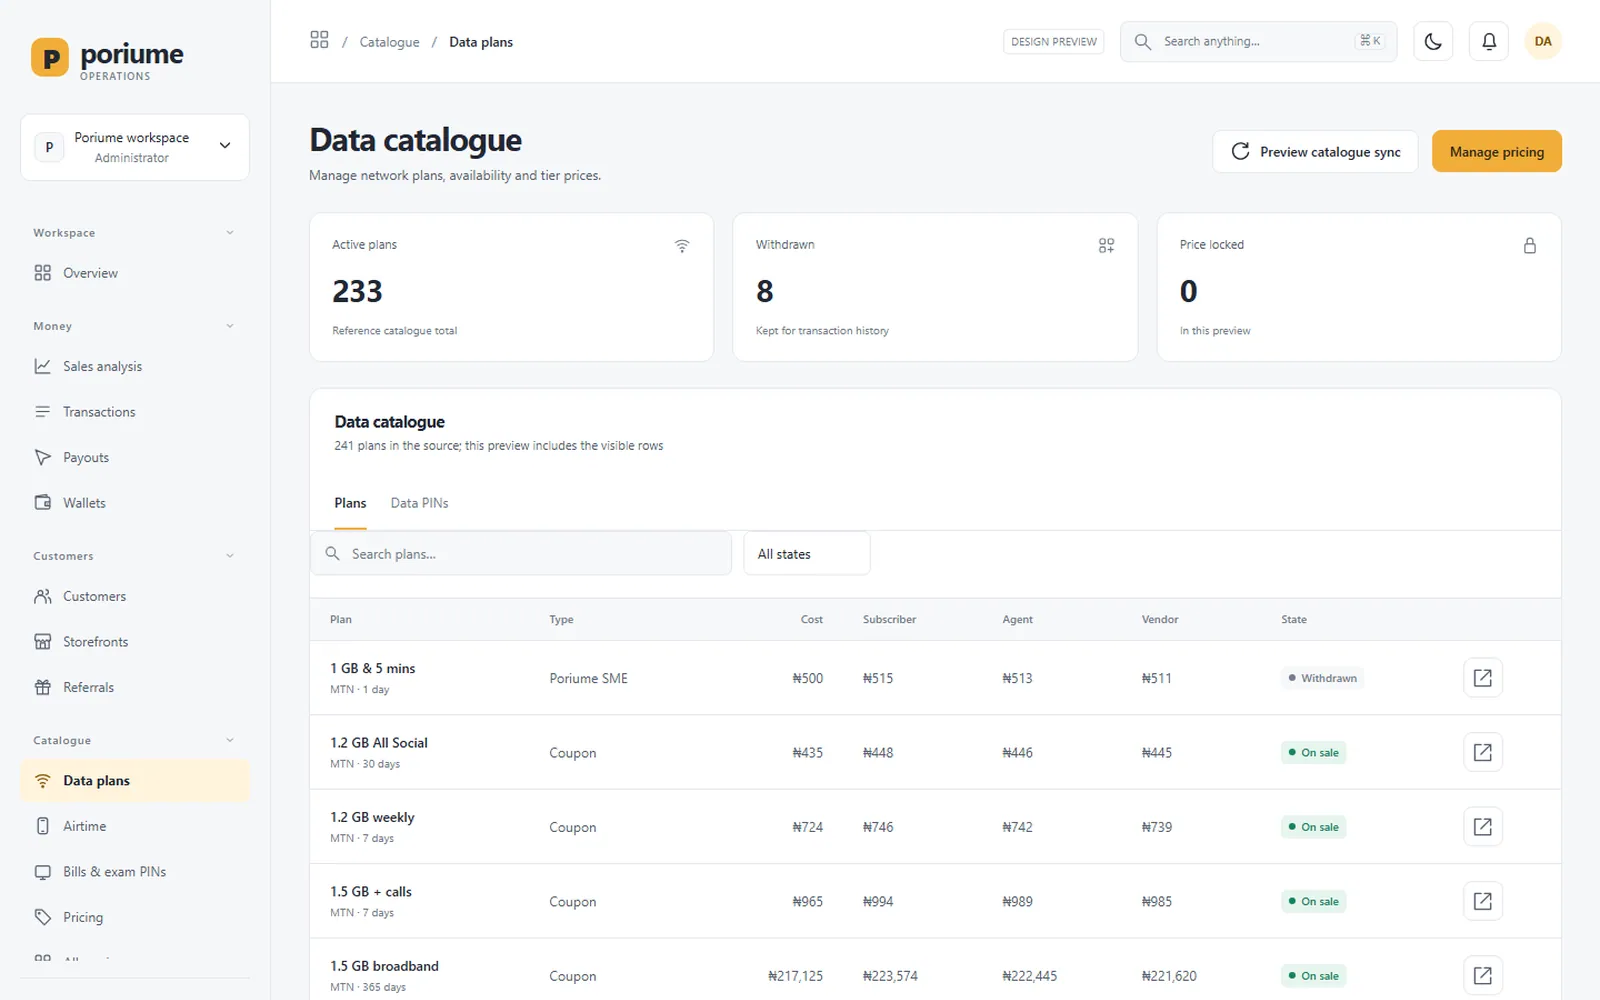The width and height of the screenshot is (1600, 1000).
Task: Open notifications bell
Action: 1489,41
